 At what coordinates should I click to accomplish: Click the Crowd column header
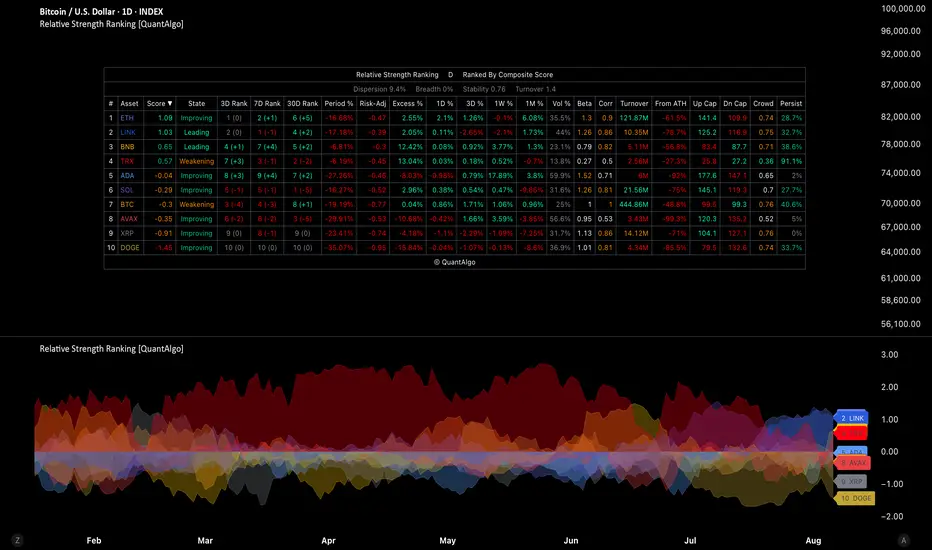coord(763,103)
